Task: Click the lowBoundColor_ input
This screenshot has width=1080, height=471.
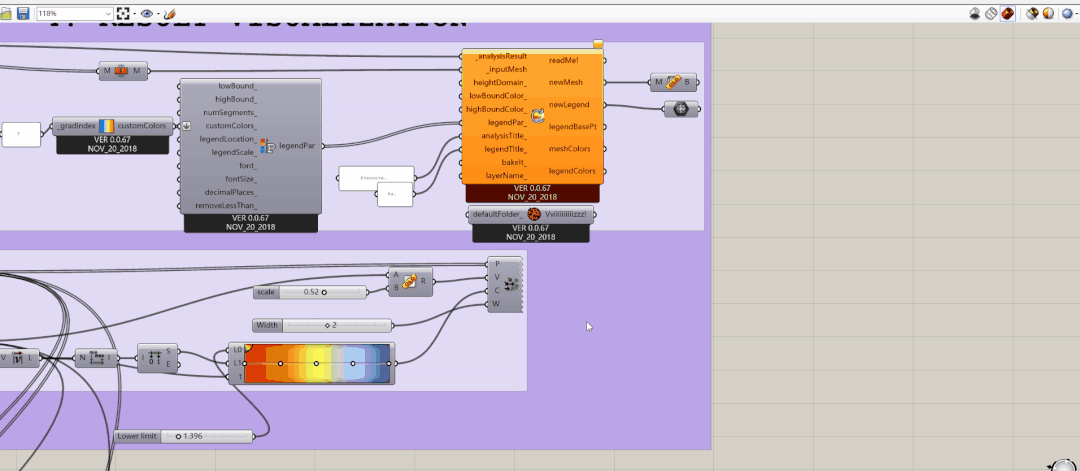Action: point(498,96)
